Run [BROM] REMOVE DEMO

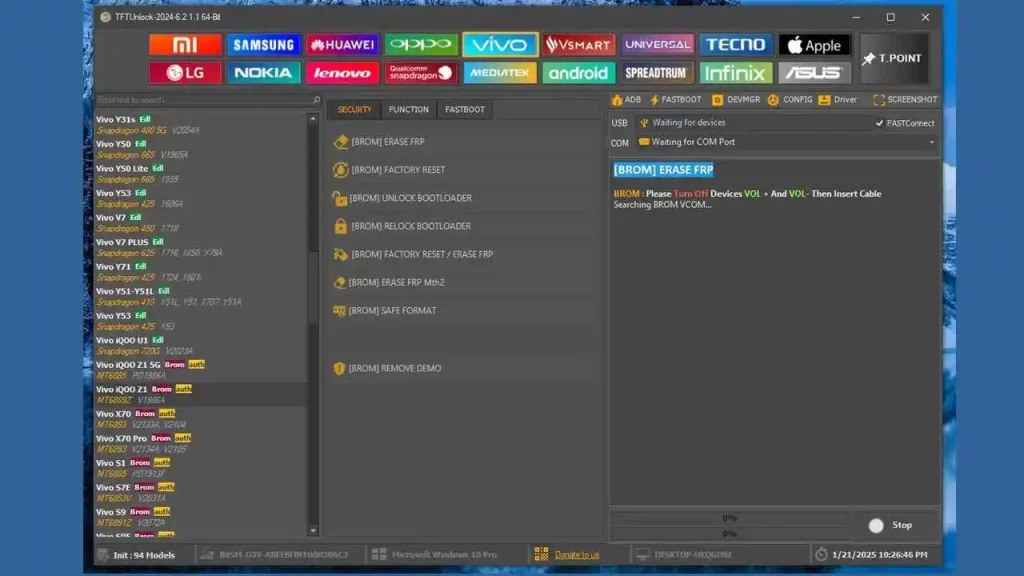(x=462, y=368)
